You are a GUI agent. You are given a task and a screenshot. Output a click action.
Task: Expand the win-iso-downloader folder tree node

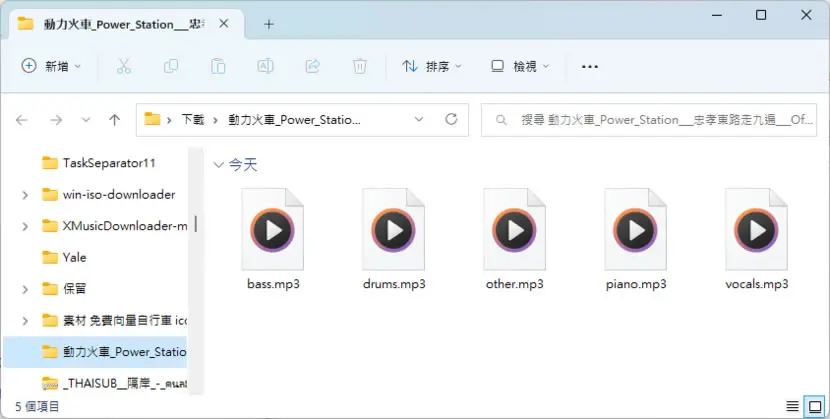pyautogui.click(x=25, y=195)
